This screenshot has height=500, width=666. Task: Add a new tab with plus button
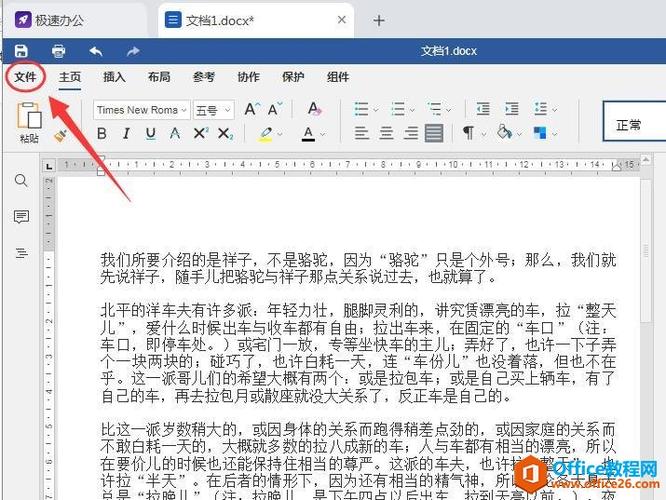378,20
